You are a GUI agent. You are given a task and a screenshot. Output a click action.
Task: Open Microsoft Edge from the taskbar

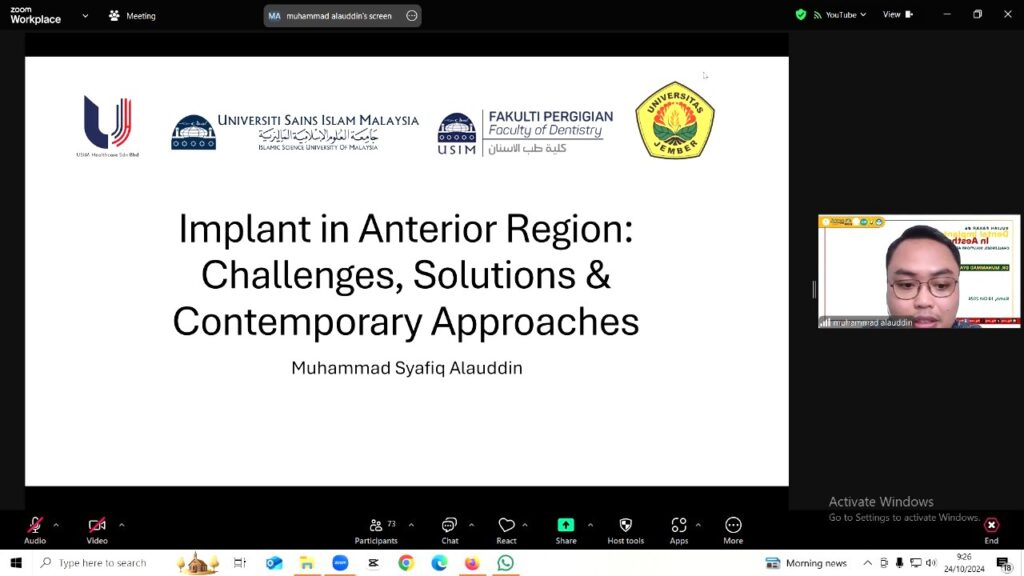click(x=439, y=563)
